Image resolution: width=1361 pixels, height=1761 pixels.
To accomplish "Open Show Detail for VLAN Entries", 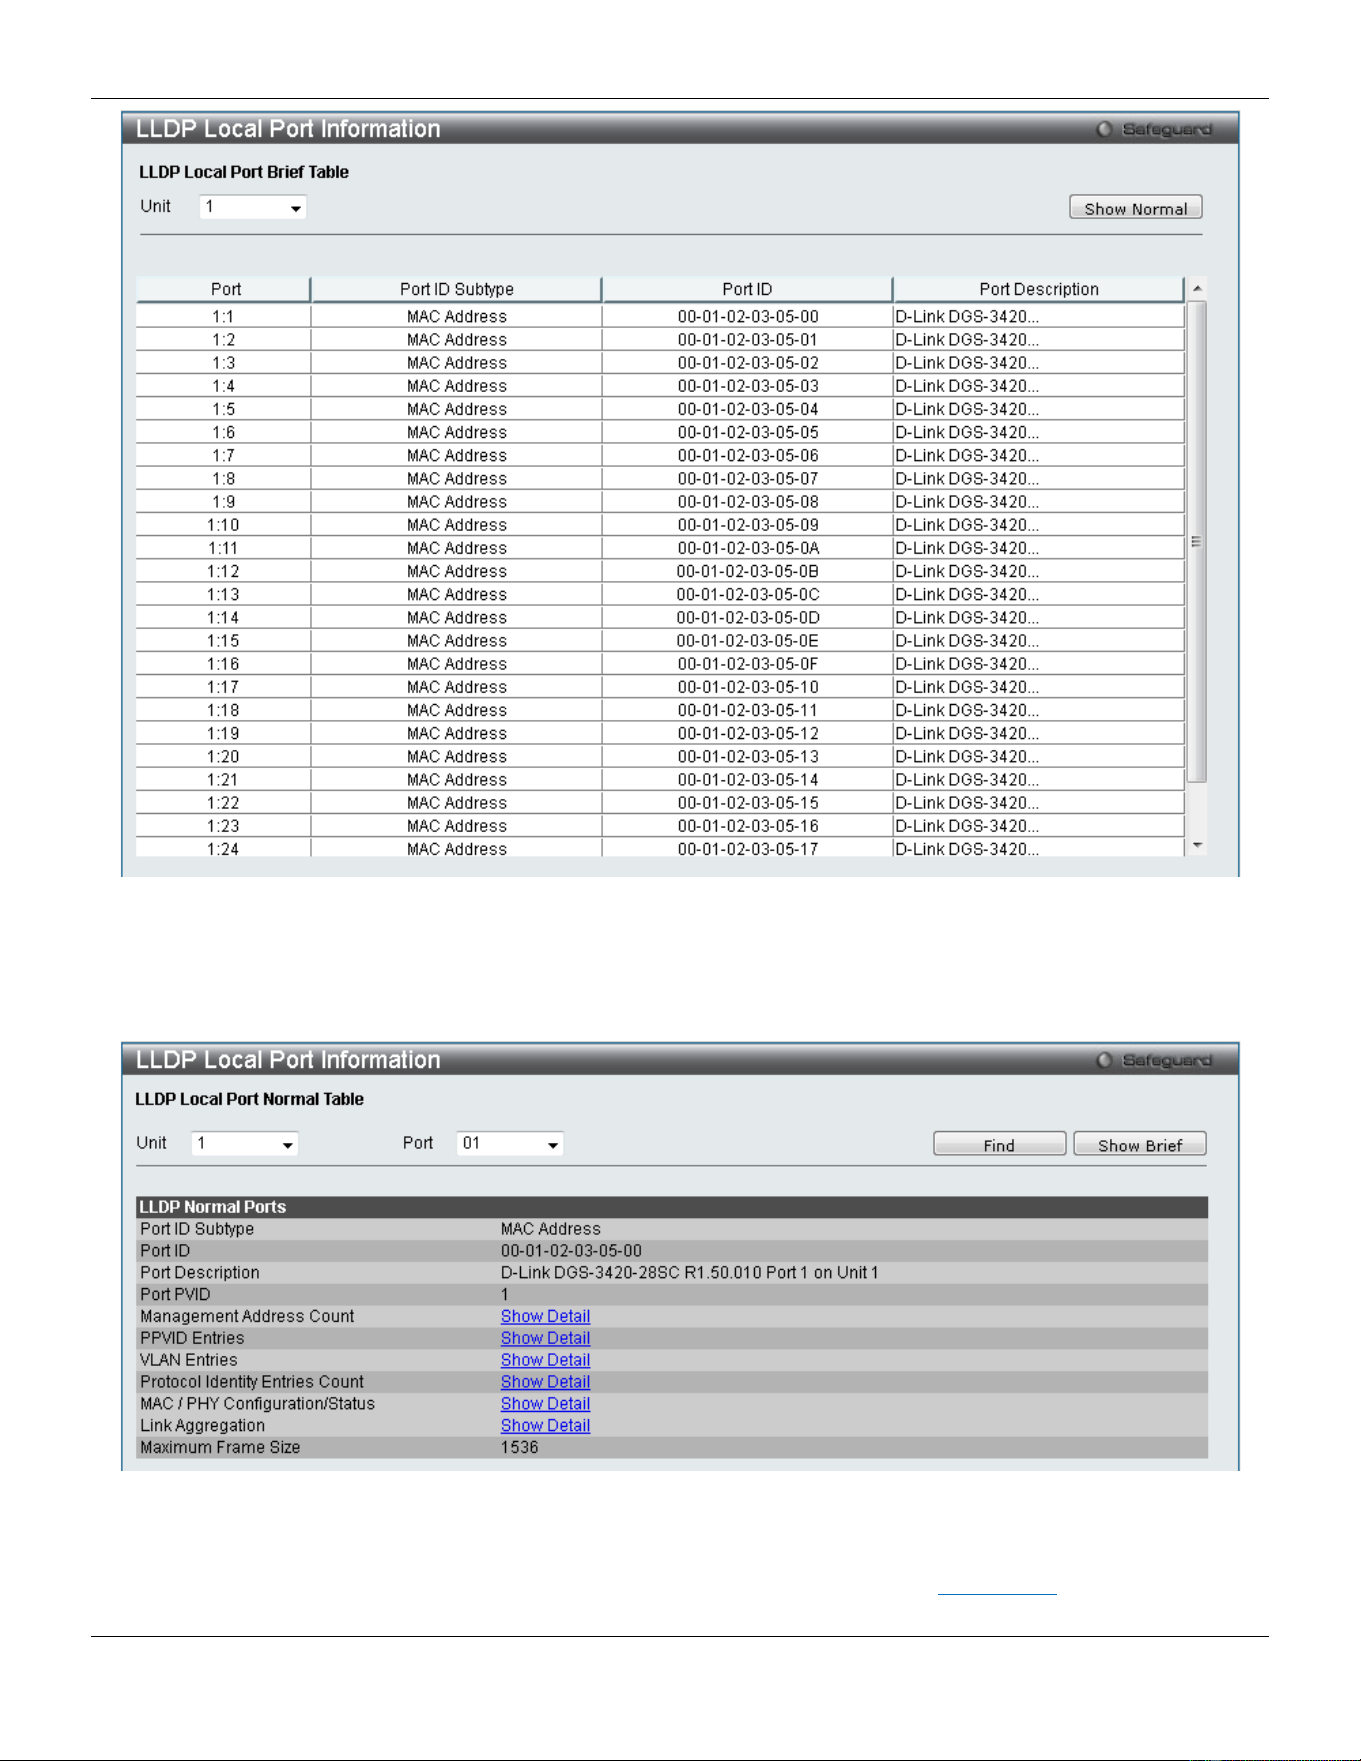I will [545, 1360].
